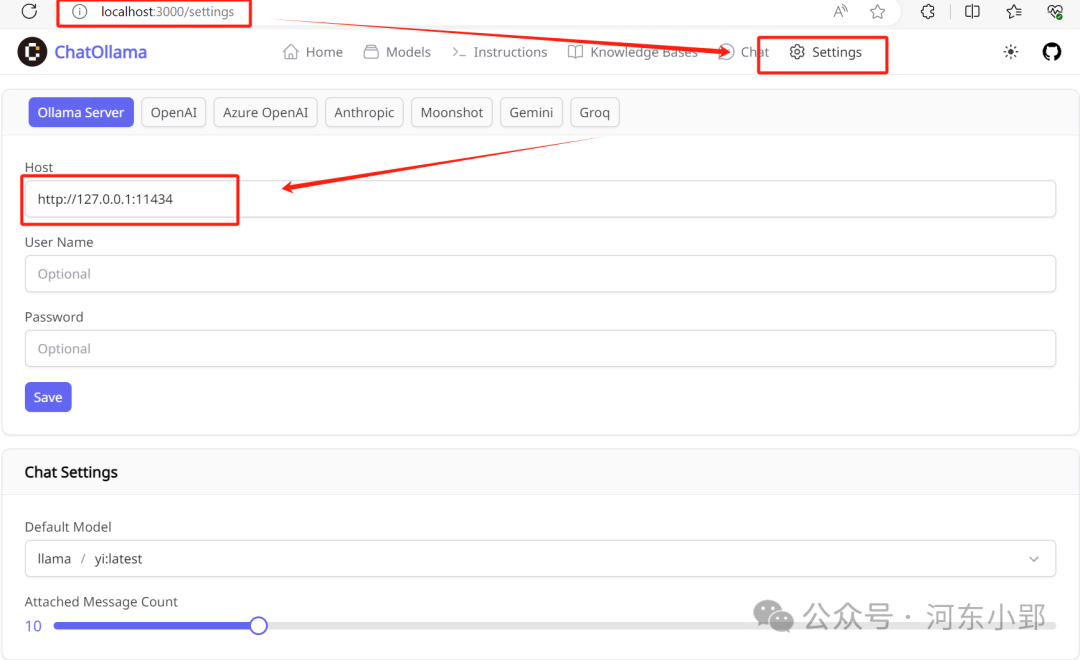Switch to the Anthropic tab

[x=364, y=112]
